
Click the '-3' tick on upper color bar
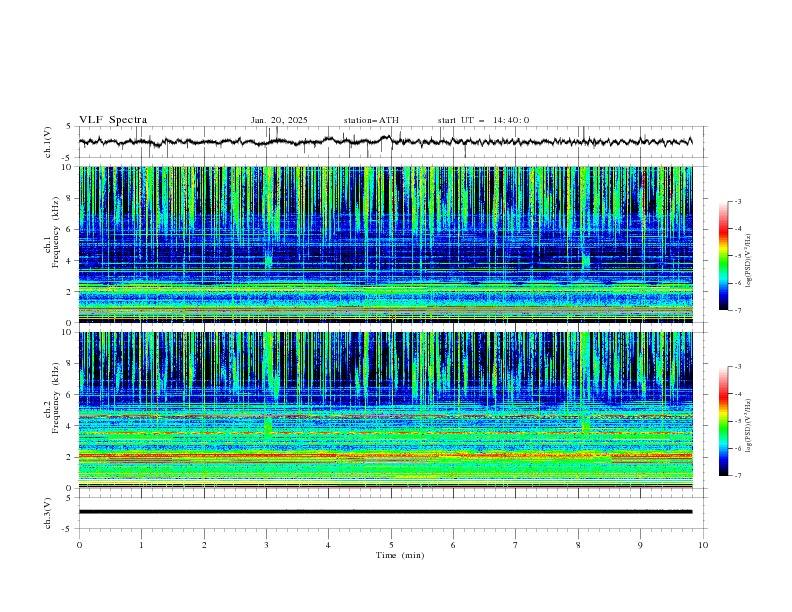737,201
